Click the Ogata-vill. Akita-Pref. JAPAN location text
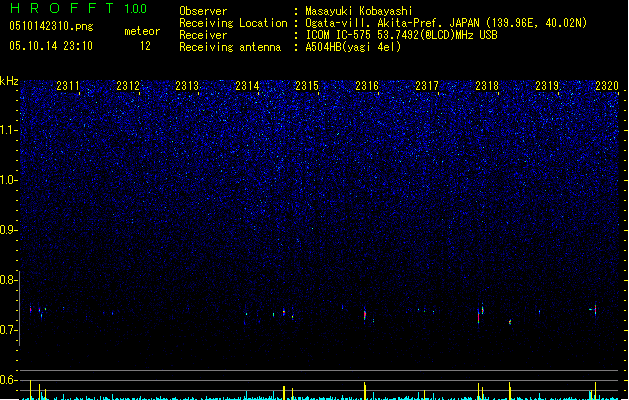The width and height of the screenshot is (629, 400). coord(446,23)
